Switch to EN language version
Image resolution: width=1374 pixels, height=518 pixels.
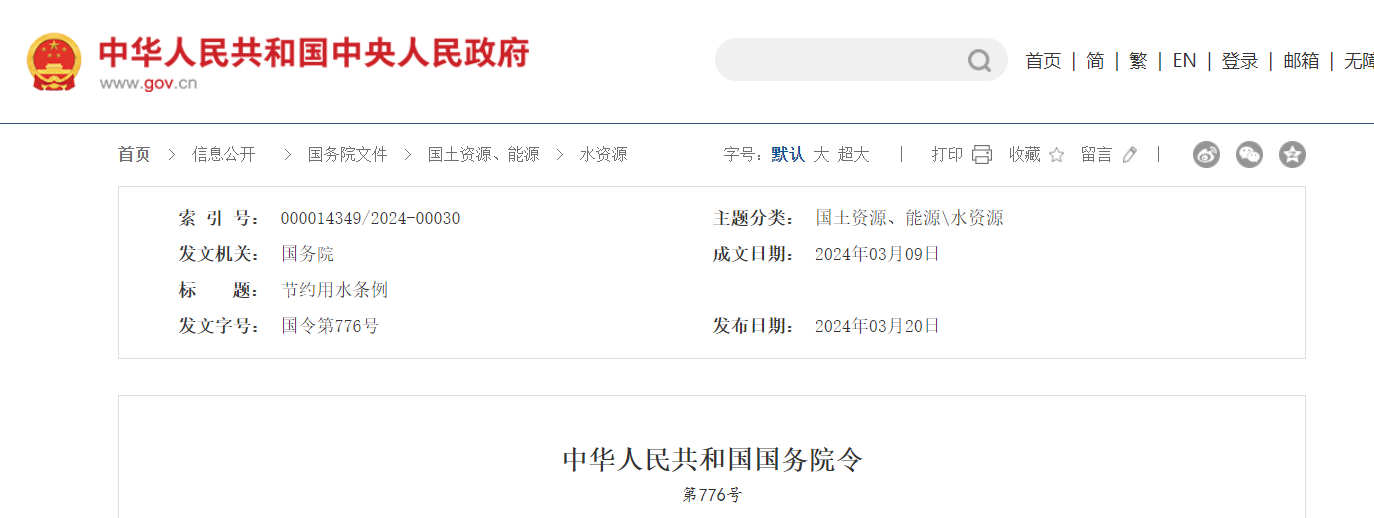(1184, 61)
